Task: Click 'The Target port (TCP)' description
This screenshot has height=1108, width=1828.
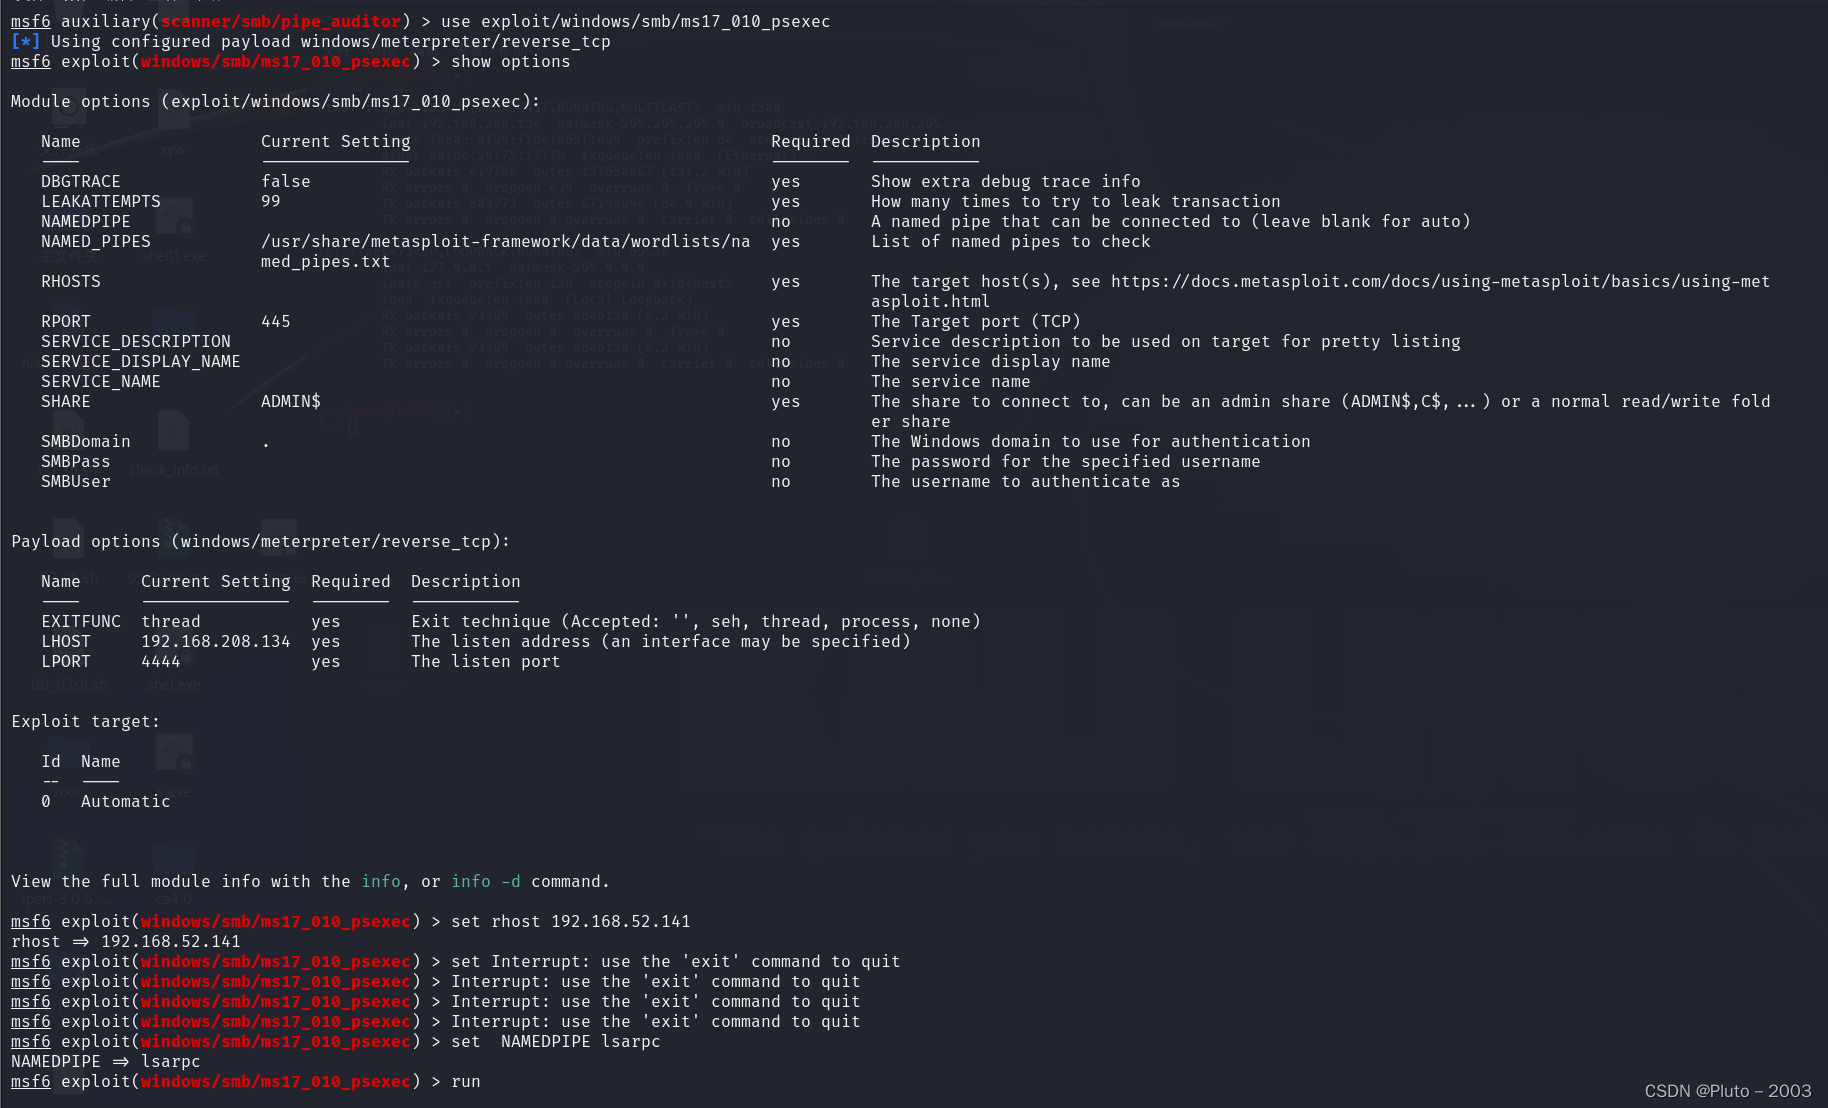Action: coord(976,322)
